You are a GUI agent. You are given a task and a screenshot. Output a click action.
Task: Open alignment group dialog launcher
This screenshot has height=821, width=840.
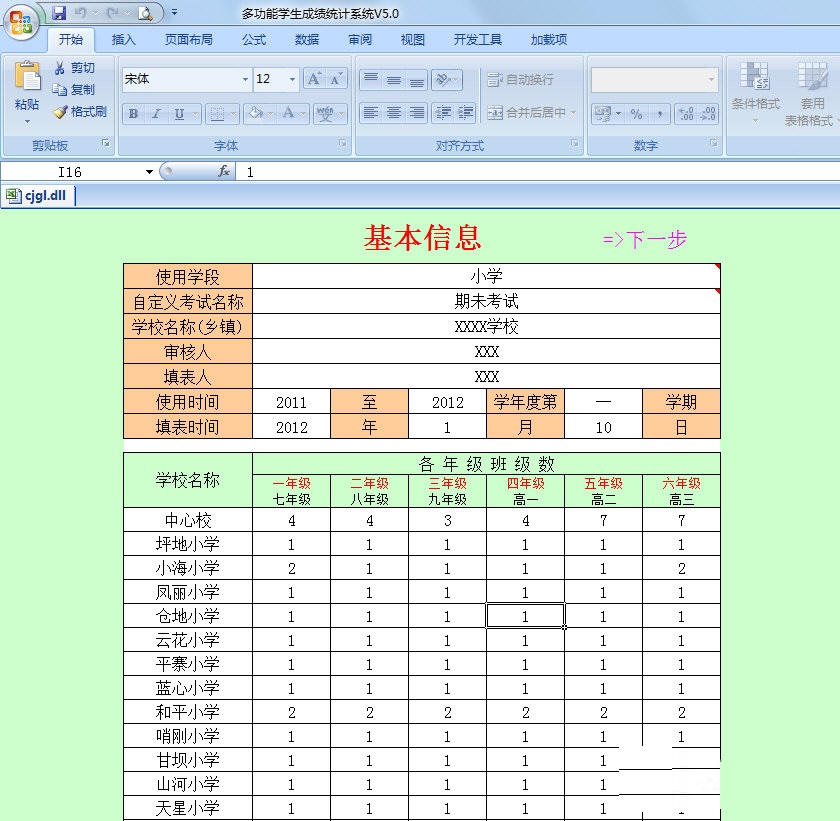(x=575, y=143)
